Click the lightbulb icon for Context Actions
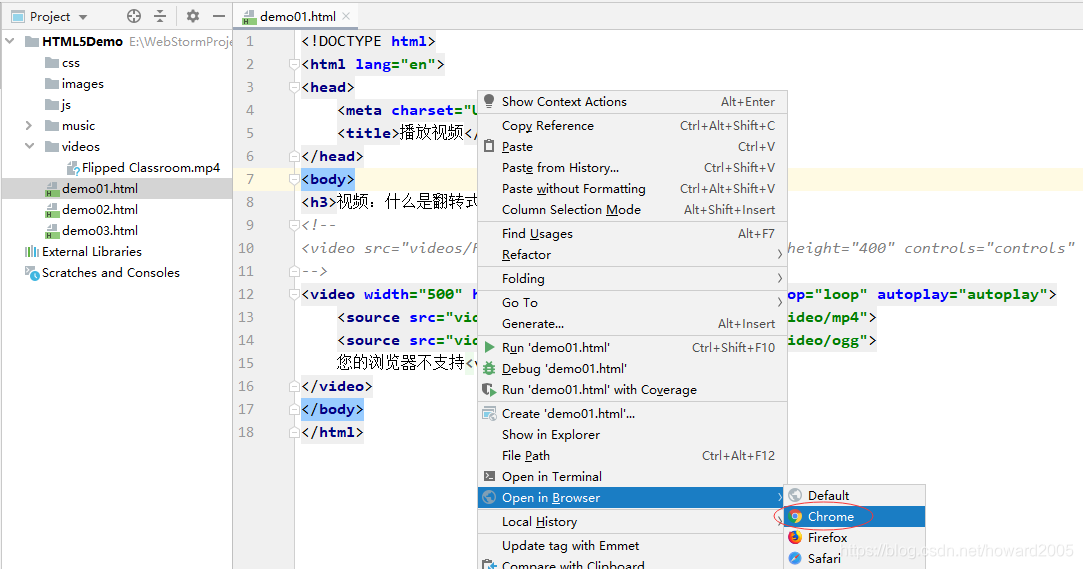This screenshot has height=569, width=1083. pos(489,101)
